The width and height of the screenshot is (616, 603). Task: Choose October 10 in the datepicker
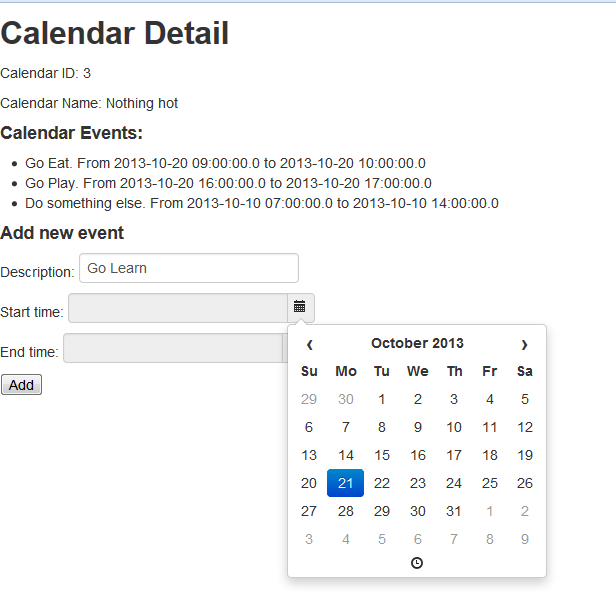(x=454, y=427)
